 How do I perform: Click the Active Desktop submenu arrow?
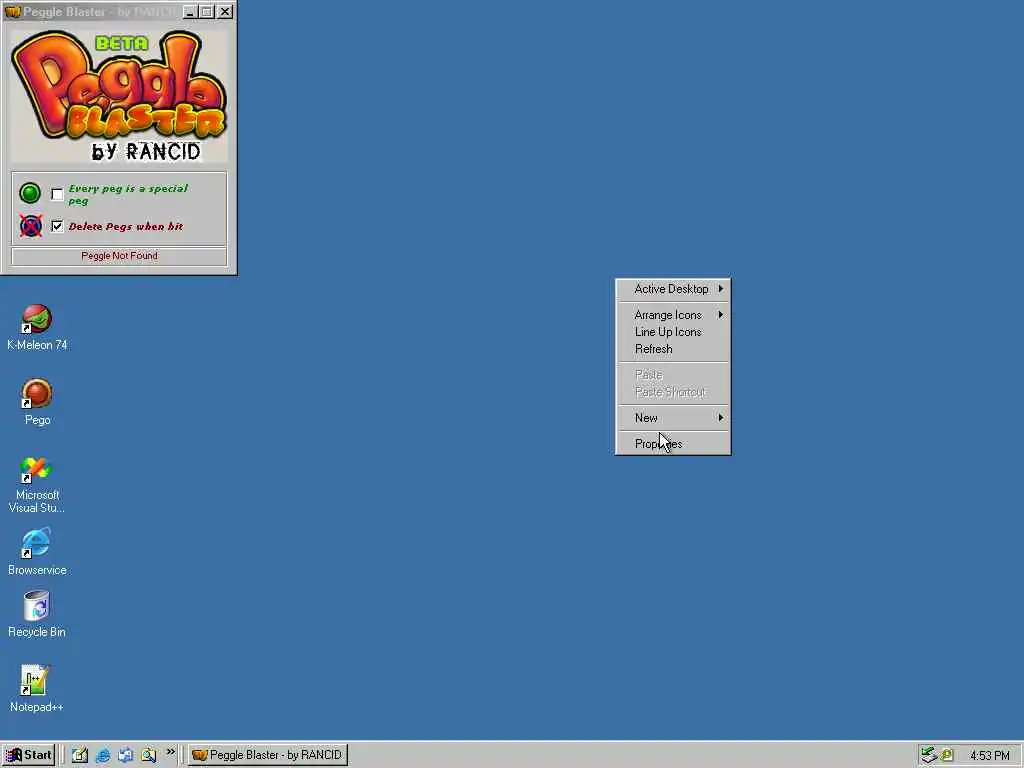pos(721,289)
